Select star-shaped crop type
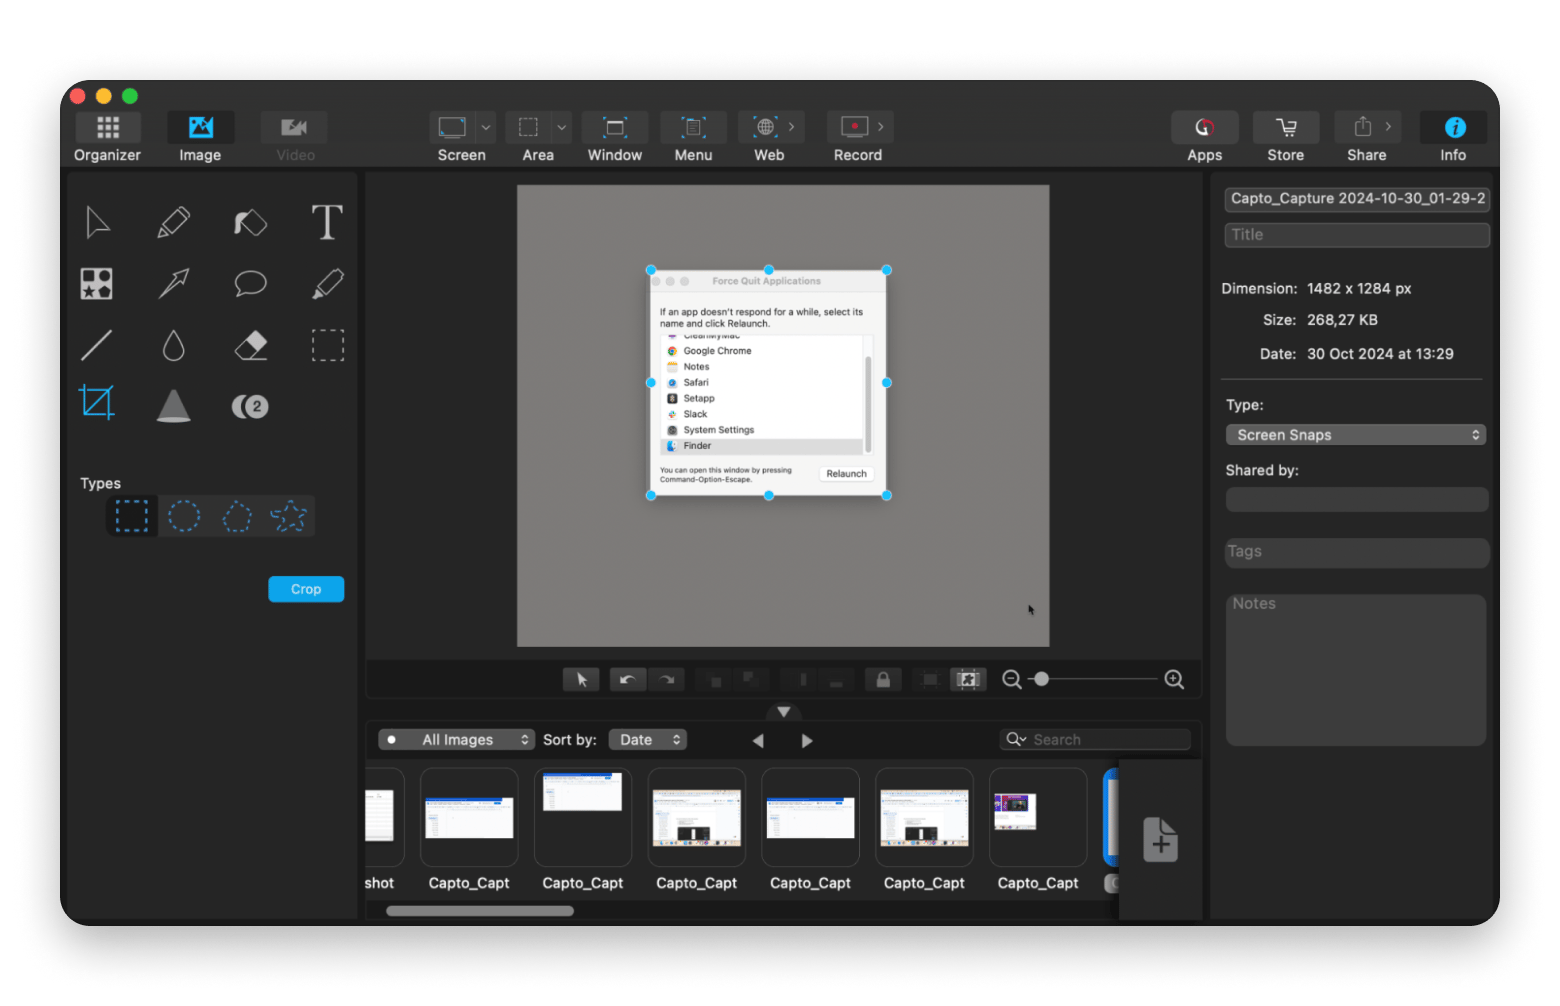This screenshot has height=1006, width=1560. click(x=289, y=517)
